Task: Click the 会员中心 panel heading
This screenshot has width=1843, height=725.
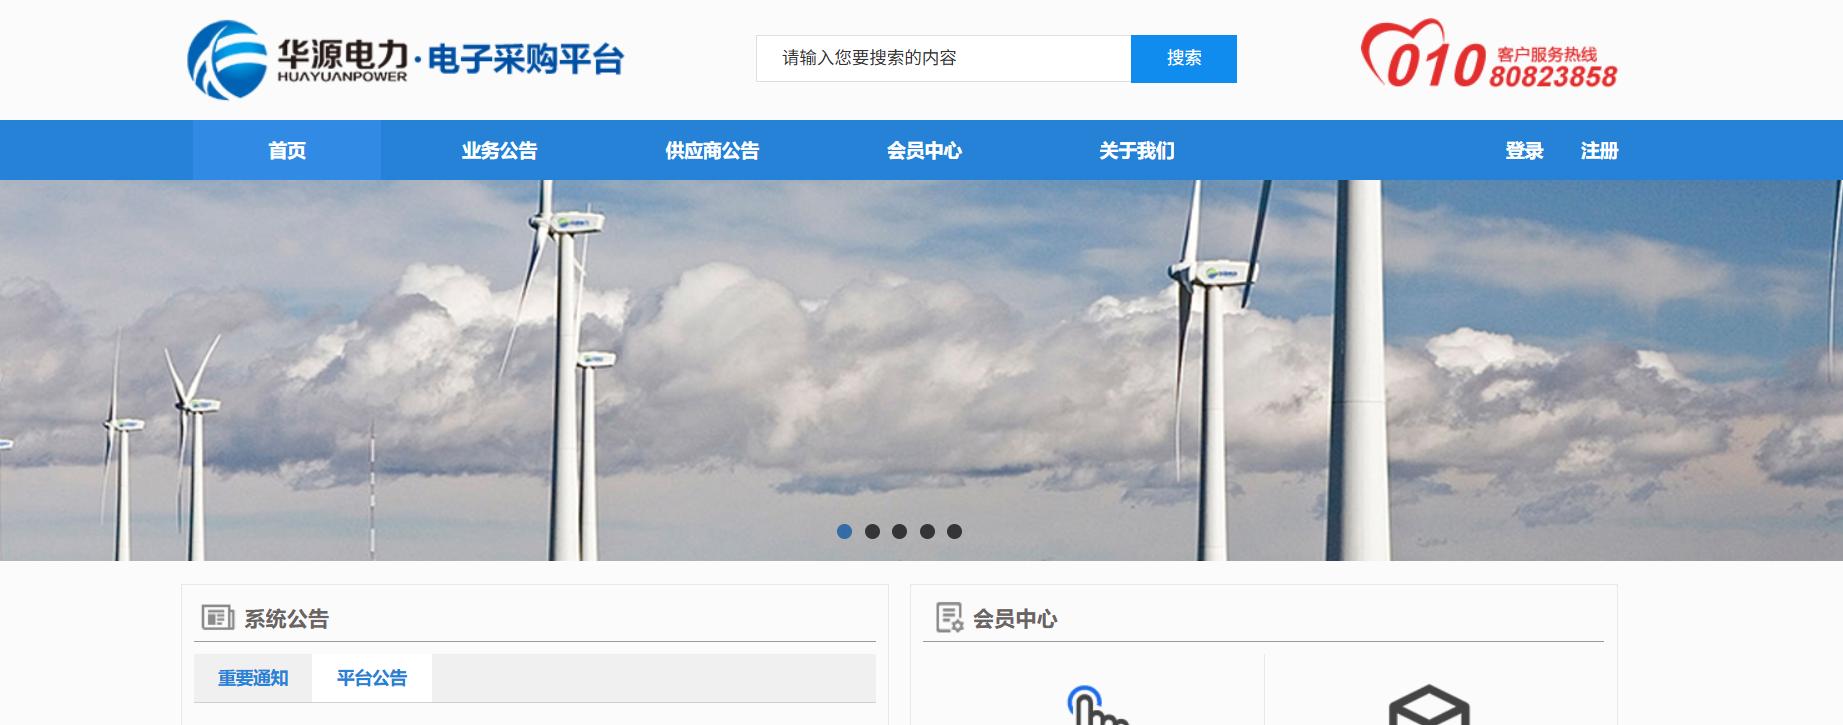Action: pyautogui.click(x=1015, y=619)
